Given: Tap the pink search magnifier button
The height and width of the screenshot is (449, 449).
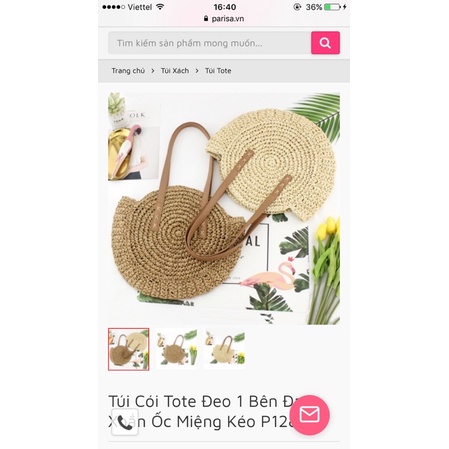Looking at the screenshot, I should coord(325,43).
